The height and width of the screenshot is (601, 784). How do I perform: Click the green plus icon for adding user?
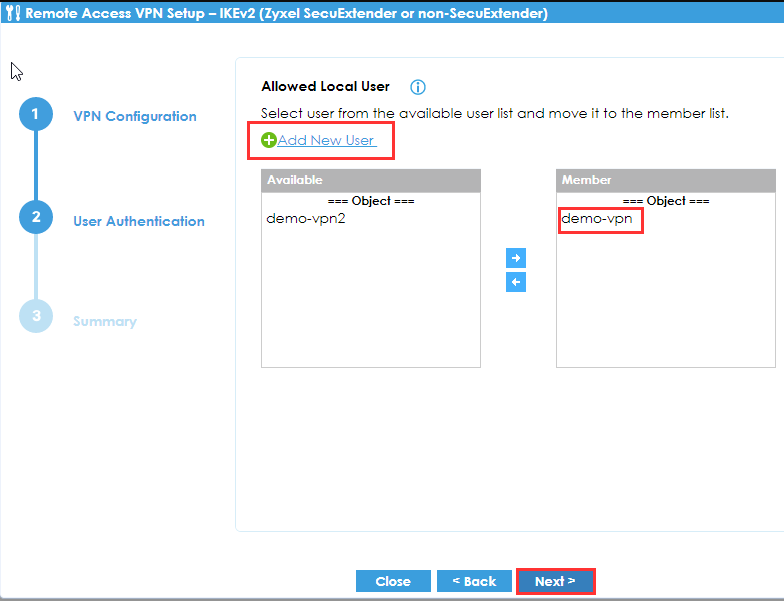[x=268, y=141]
